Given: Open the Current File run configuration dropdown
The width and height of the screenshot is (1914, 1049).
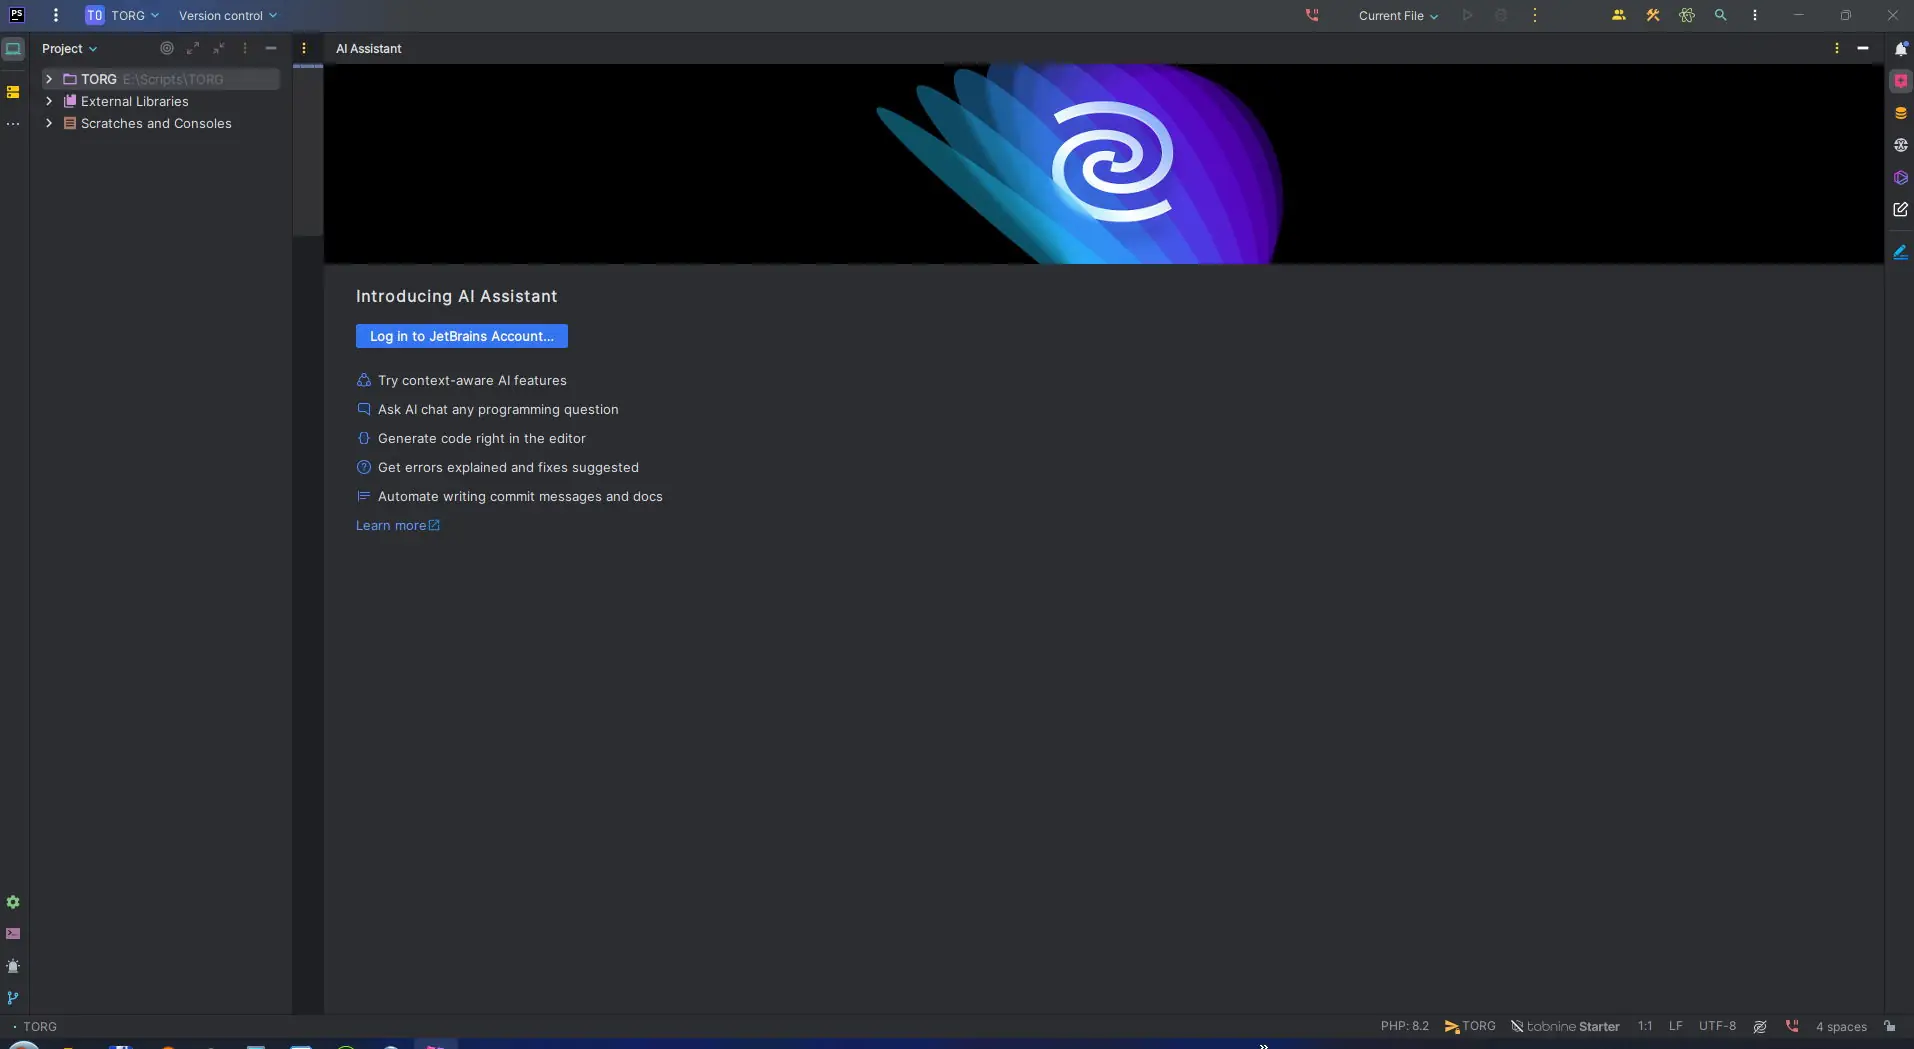Looking at the screenshot, I should (x=1398, y=15).
